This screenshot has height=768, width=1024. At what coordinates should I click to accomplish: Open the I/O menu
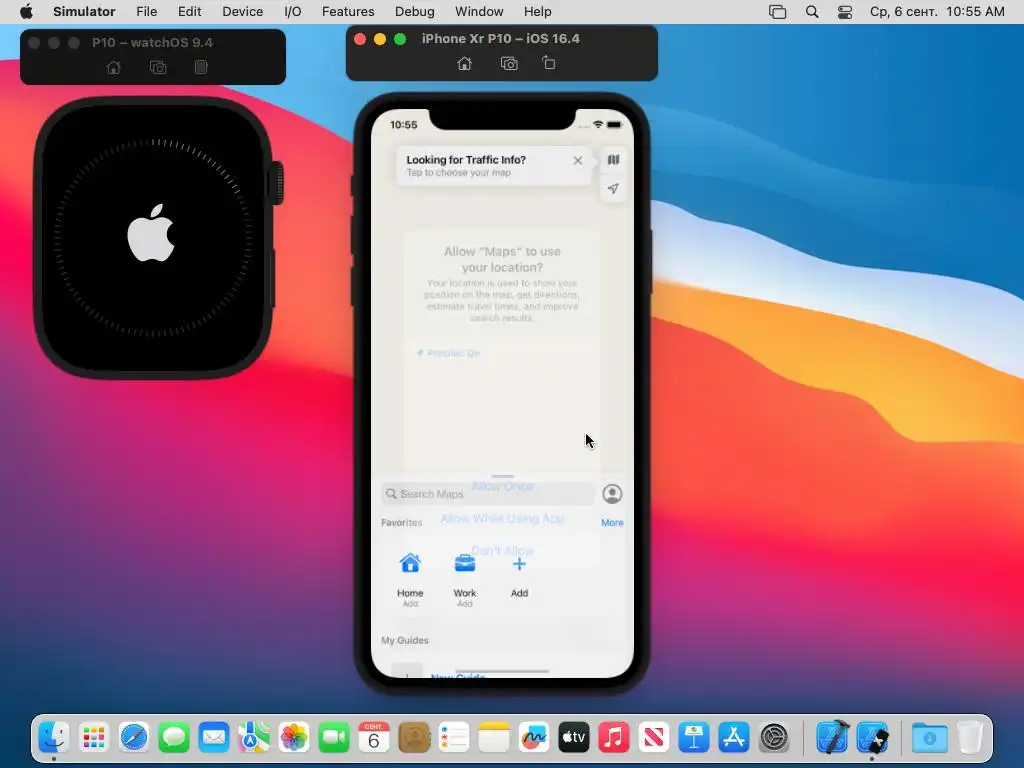click(293, 12)
